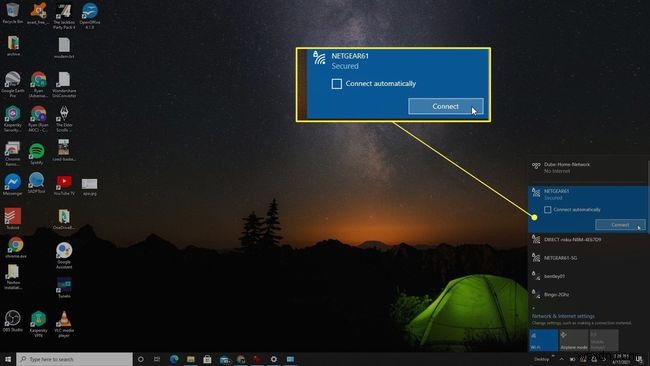Open the Settings gear in taskbar

[274, 359]
